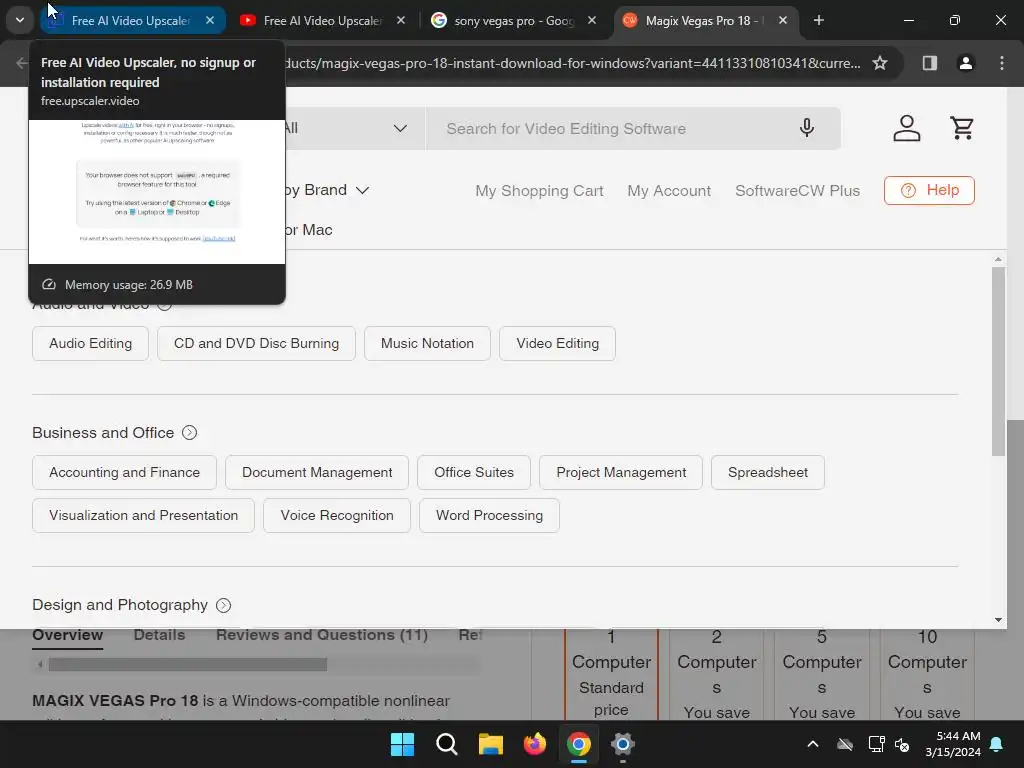The image size is (1024, 768).
Task: Click the menu scrollbar up arrow
Action: point(998,259)
